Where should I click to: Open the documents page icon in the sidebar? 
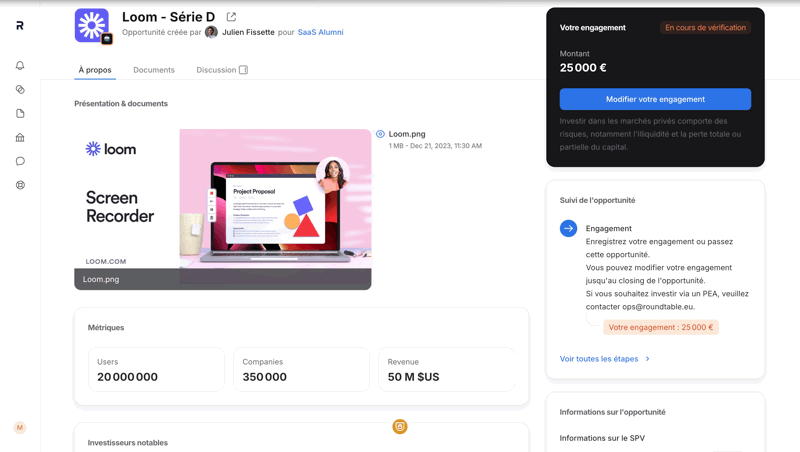20,113
